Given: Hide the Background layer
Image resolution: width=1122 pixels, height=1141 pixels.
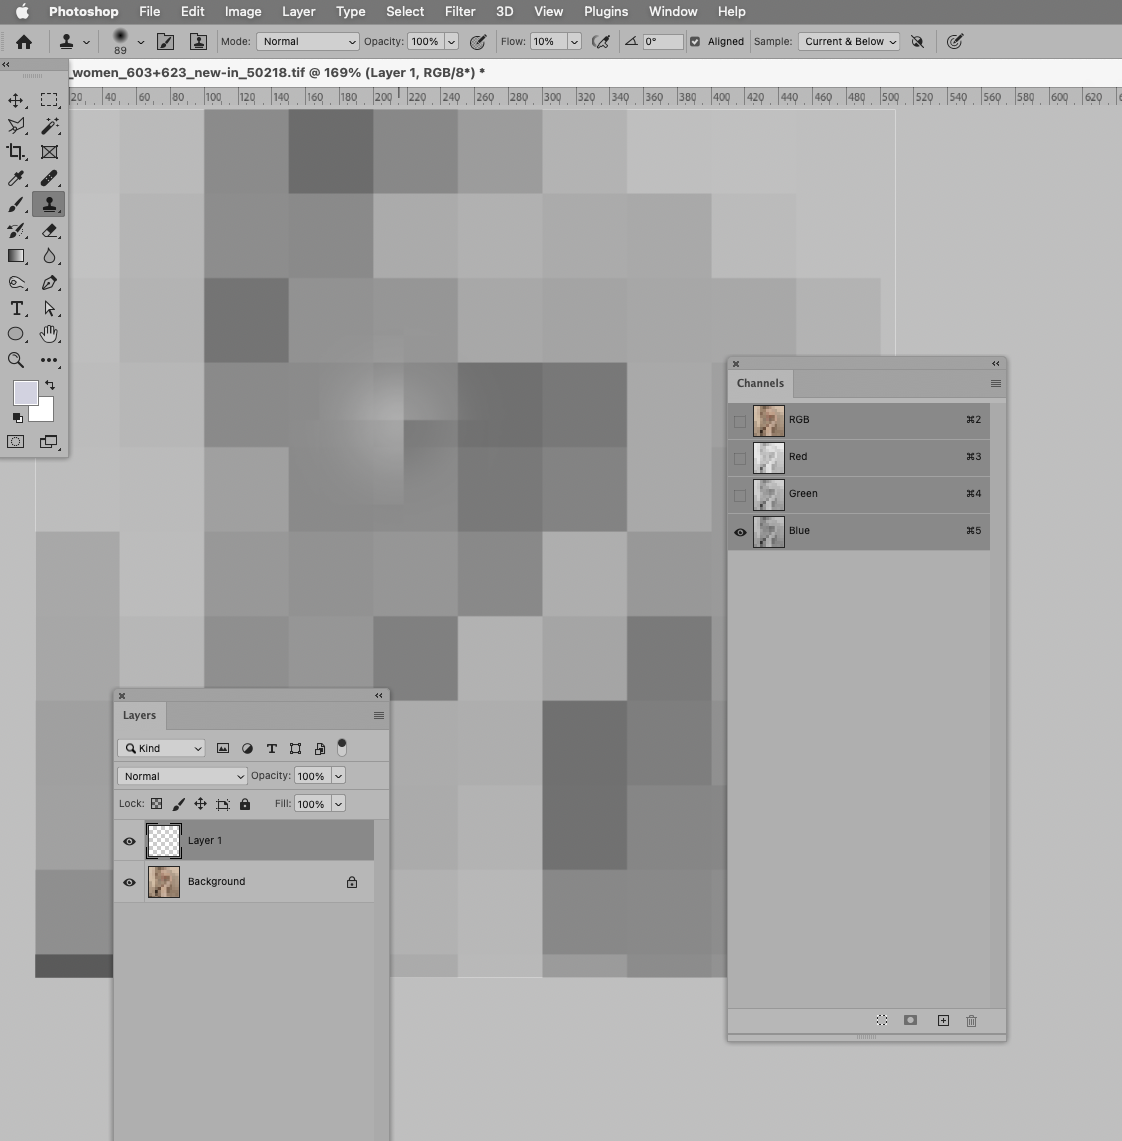Looking at the screenshot, I should [x=129, y=882].
